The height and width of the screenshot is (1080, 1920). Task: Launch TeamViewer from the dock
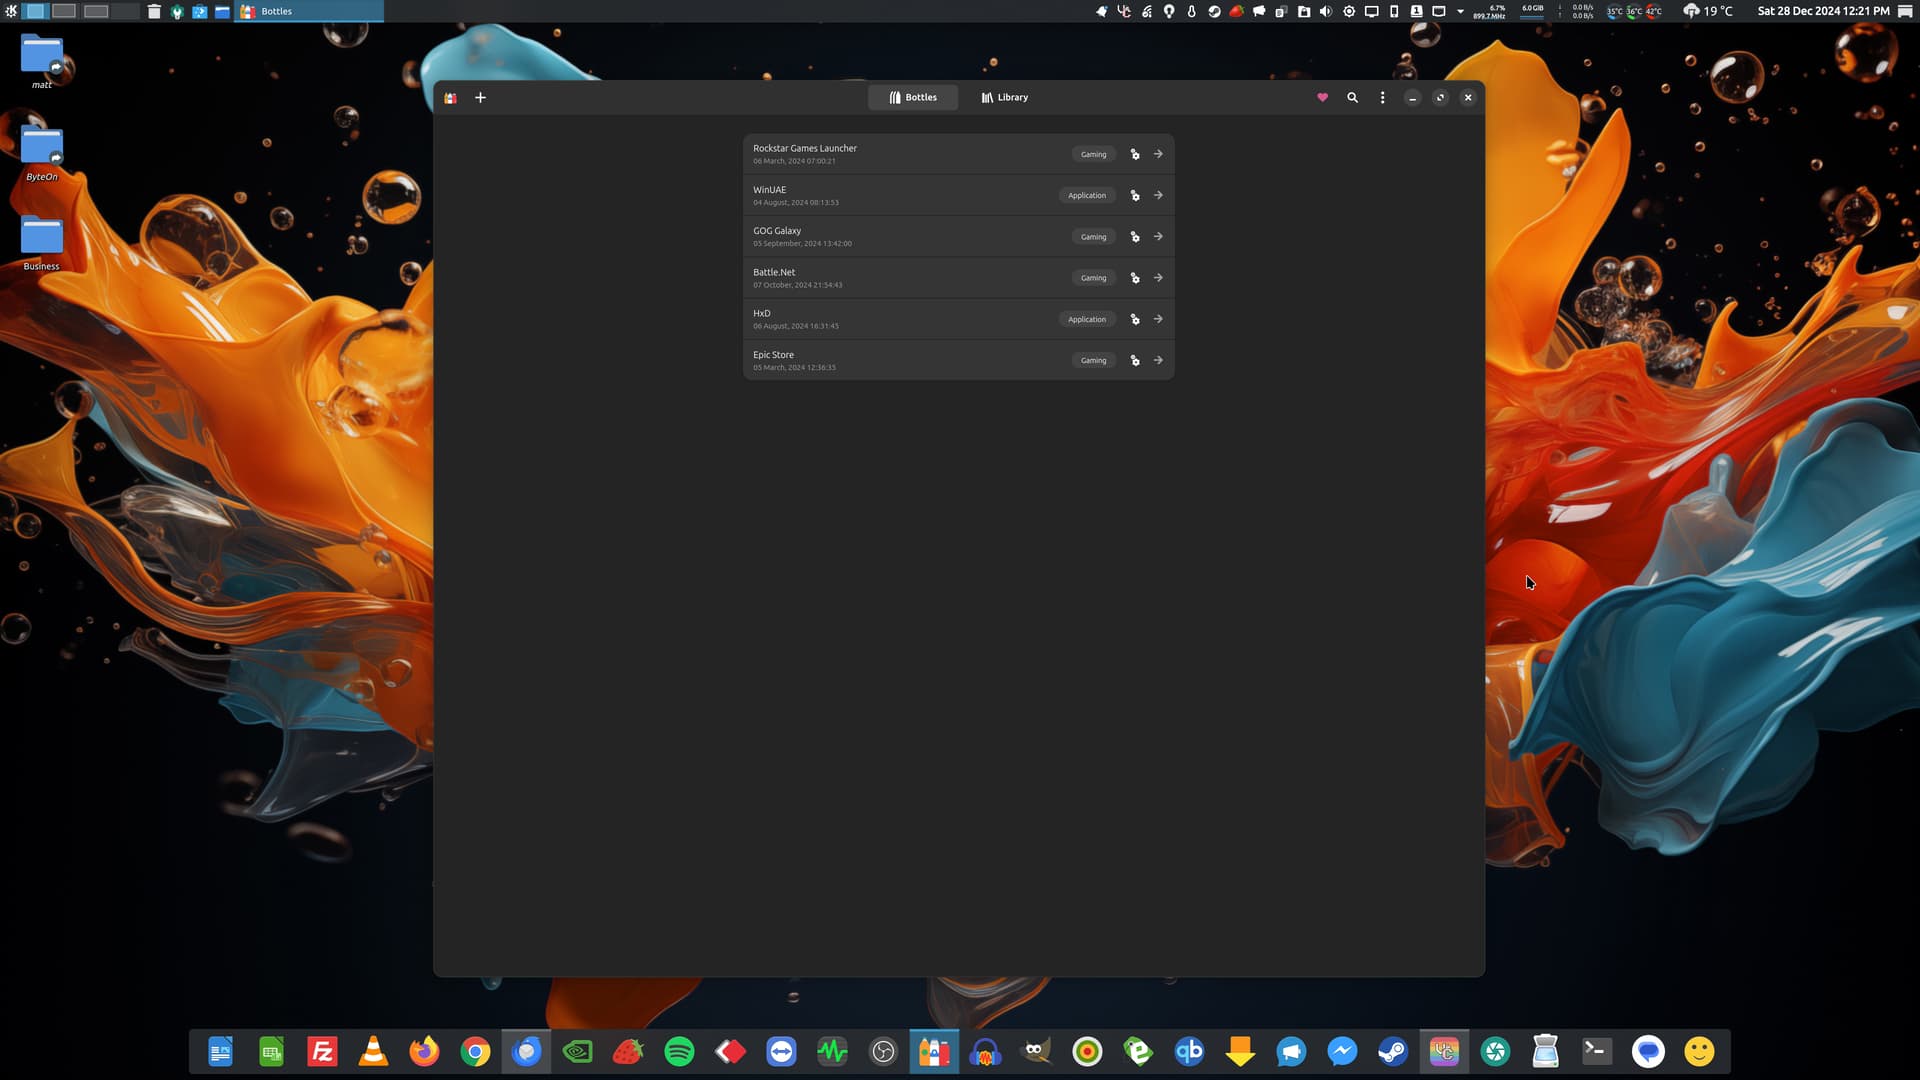[781, 1051]
